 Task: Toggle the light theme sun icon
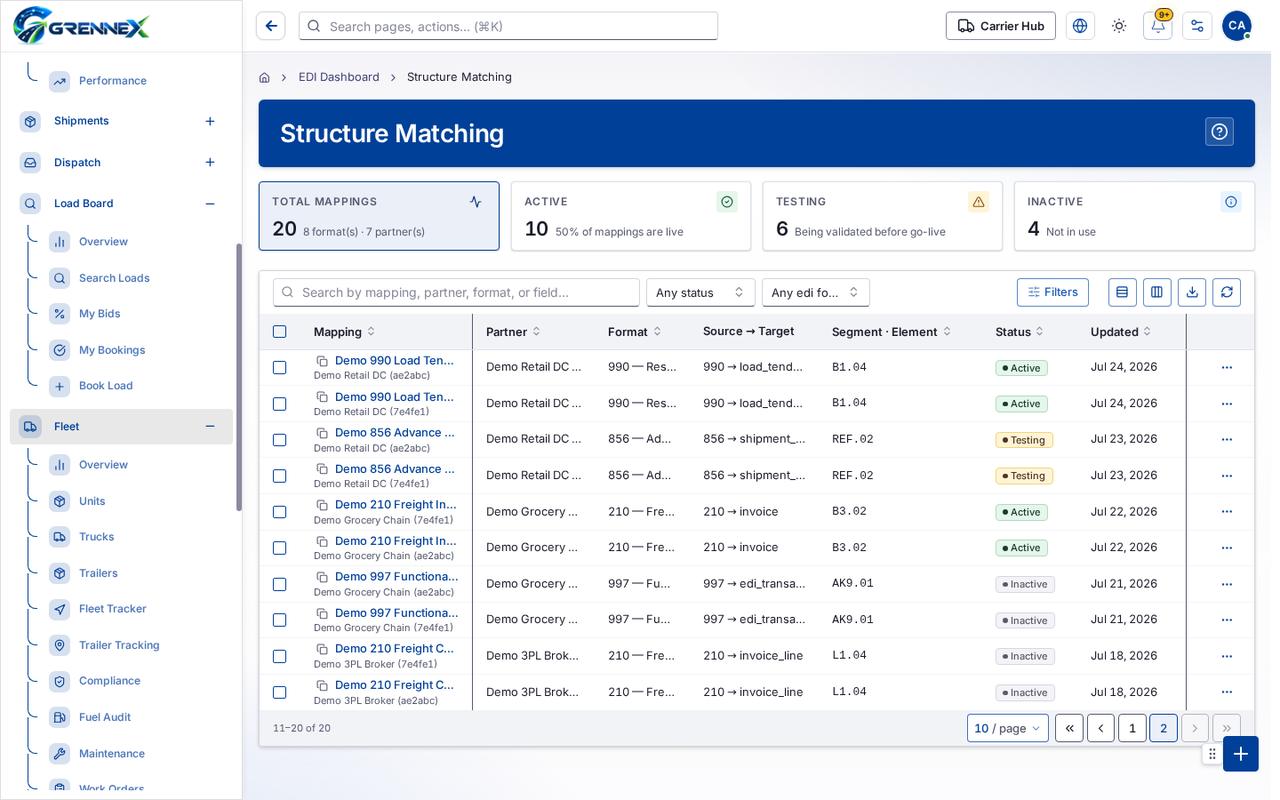(x=1119, y=26)
